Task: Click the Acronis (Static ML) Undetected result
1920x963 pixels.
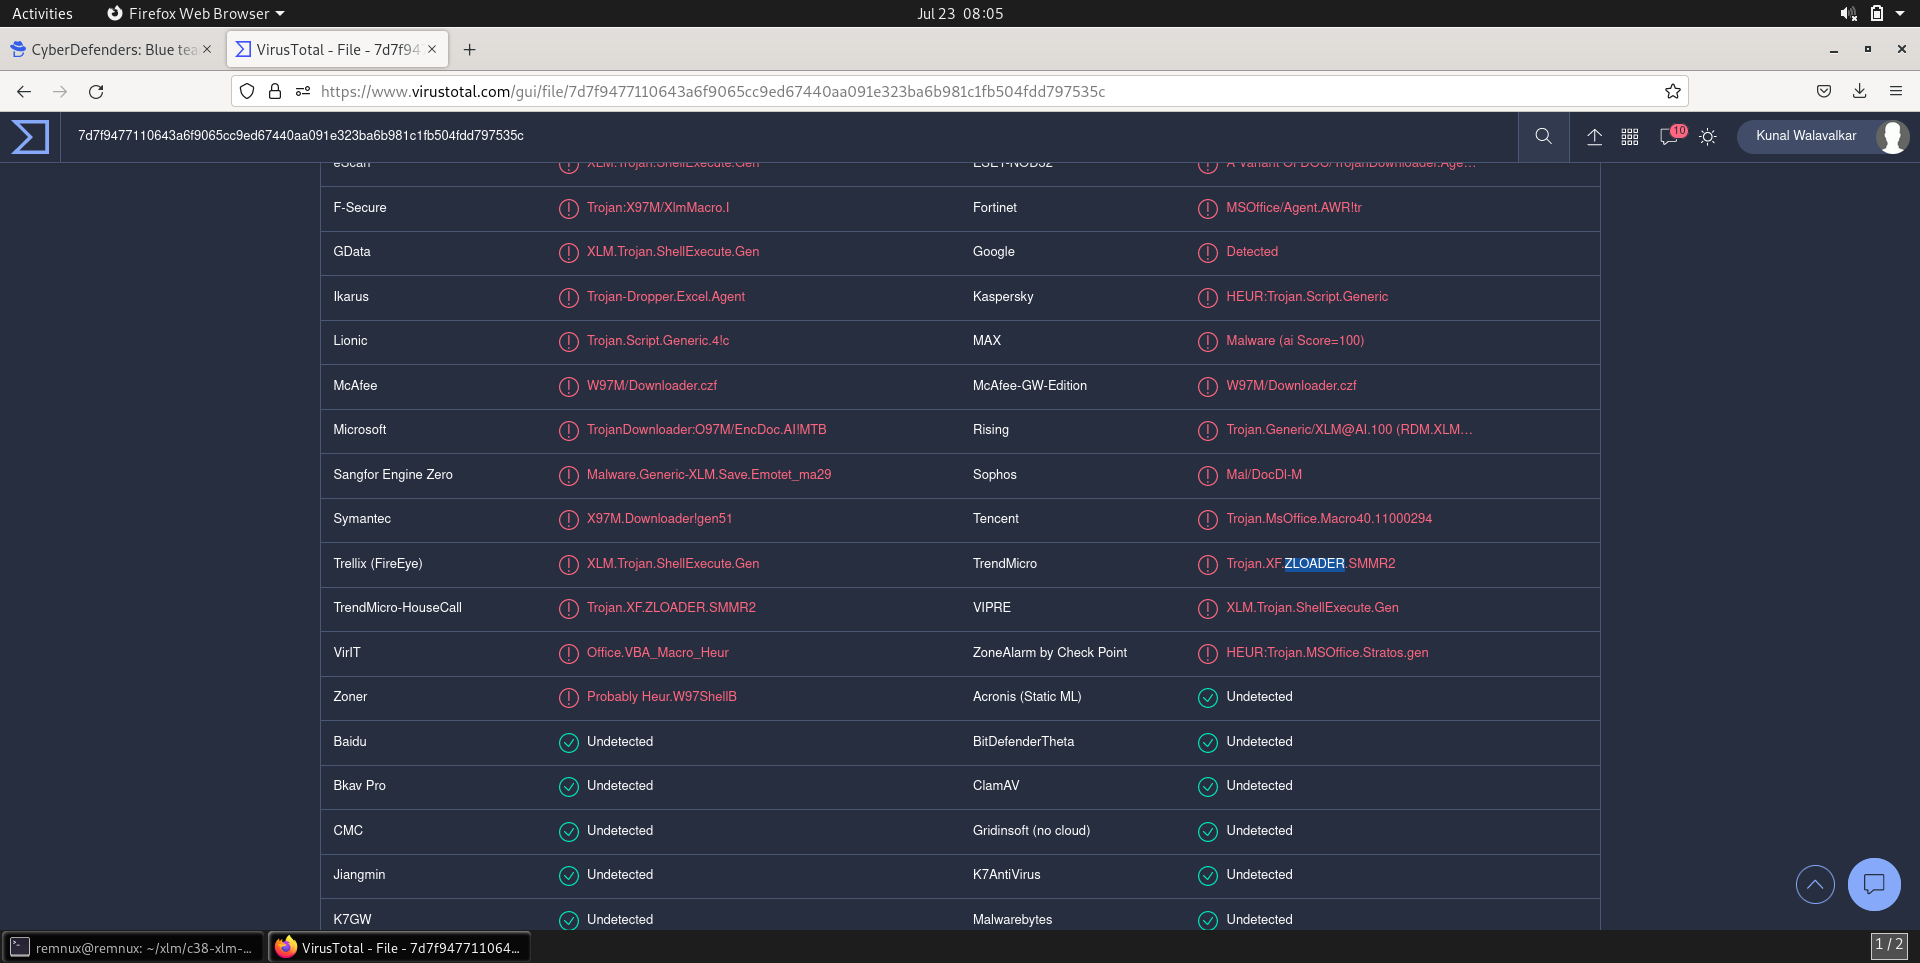Action: click(1259, 697)
